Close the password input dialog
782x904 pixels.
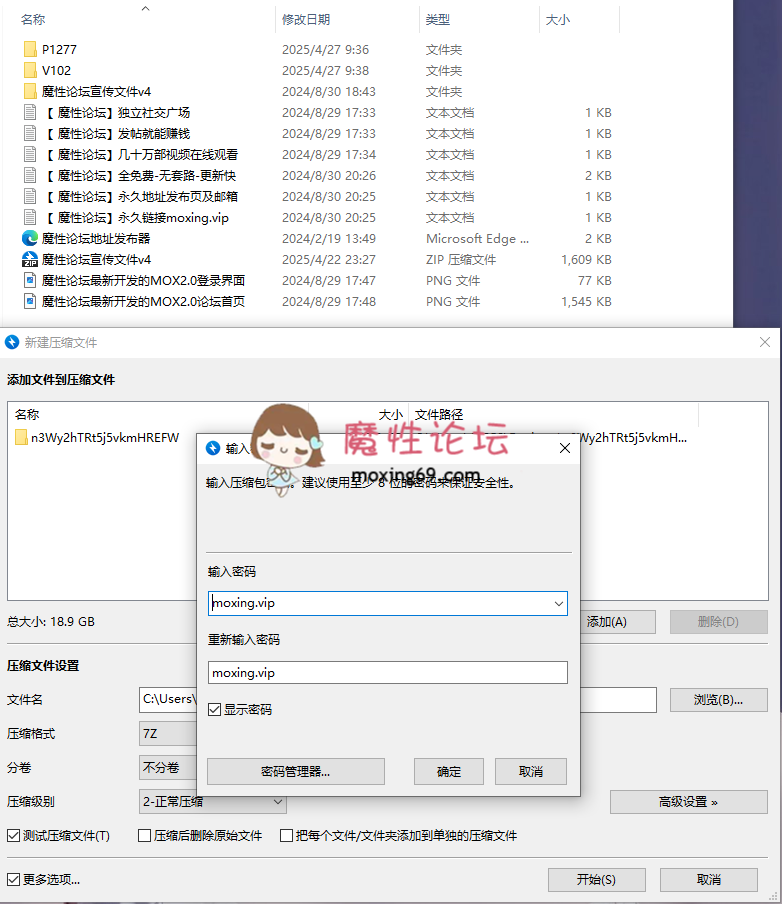pos(565,448)
